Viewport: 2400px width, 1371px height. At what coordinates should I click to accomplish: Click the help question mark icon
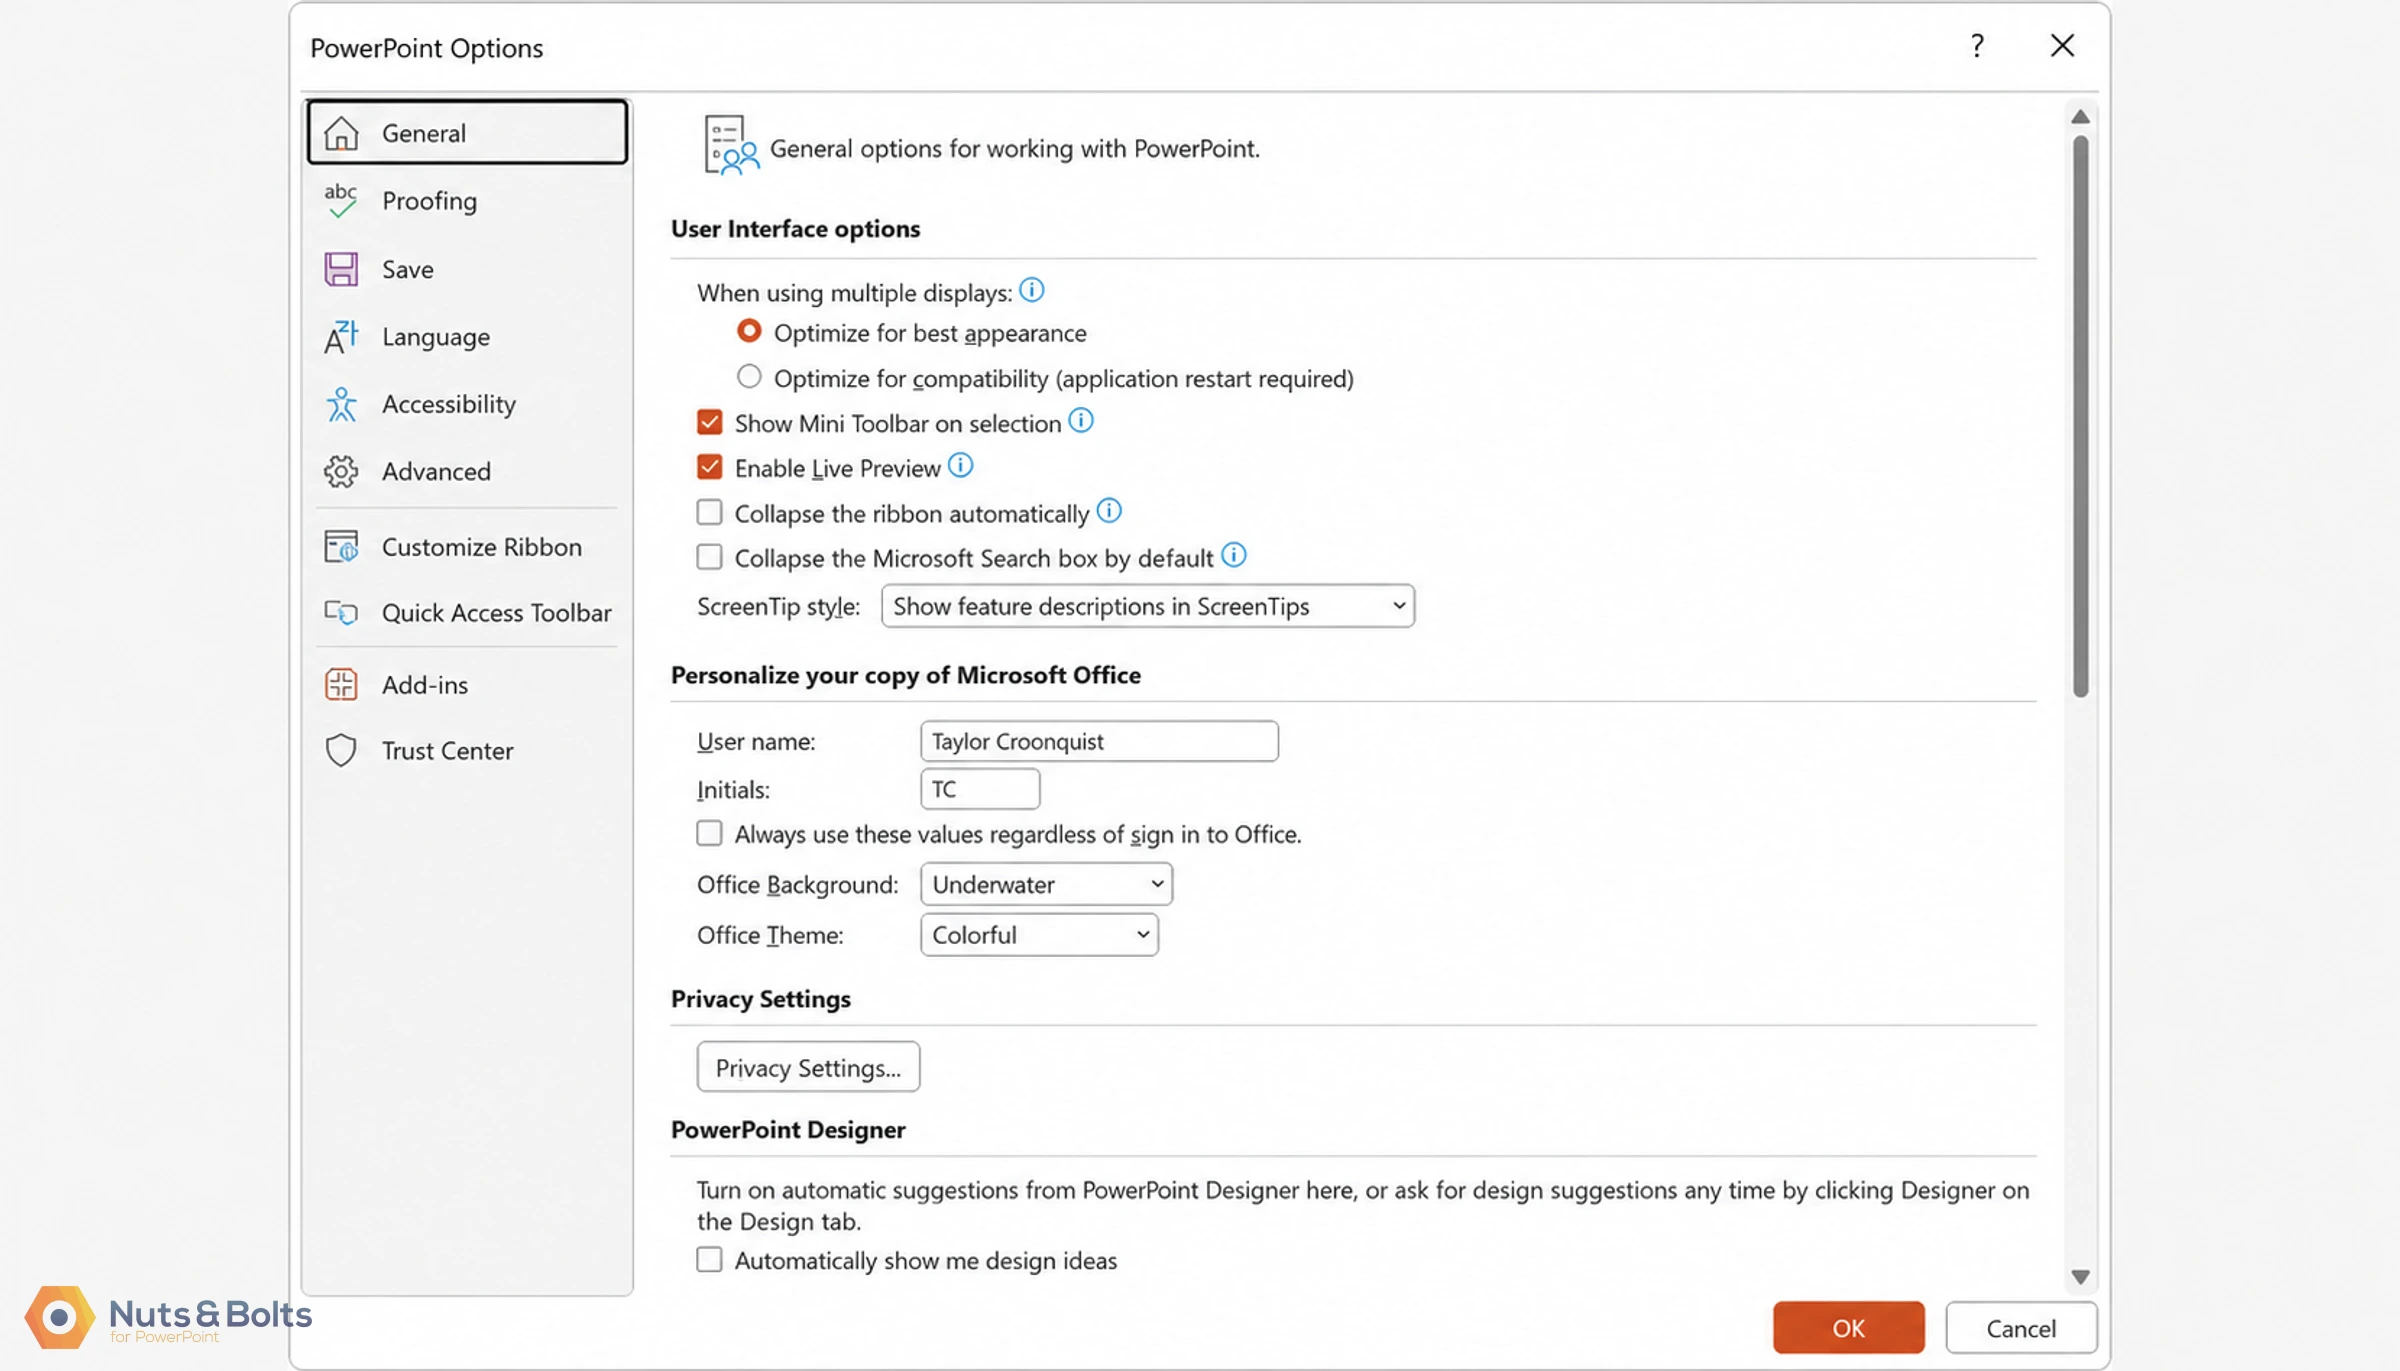(x=1977, y=46)
